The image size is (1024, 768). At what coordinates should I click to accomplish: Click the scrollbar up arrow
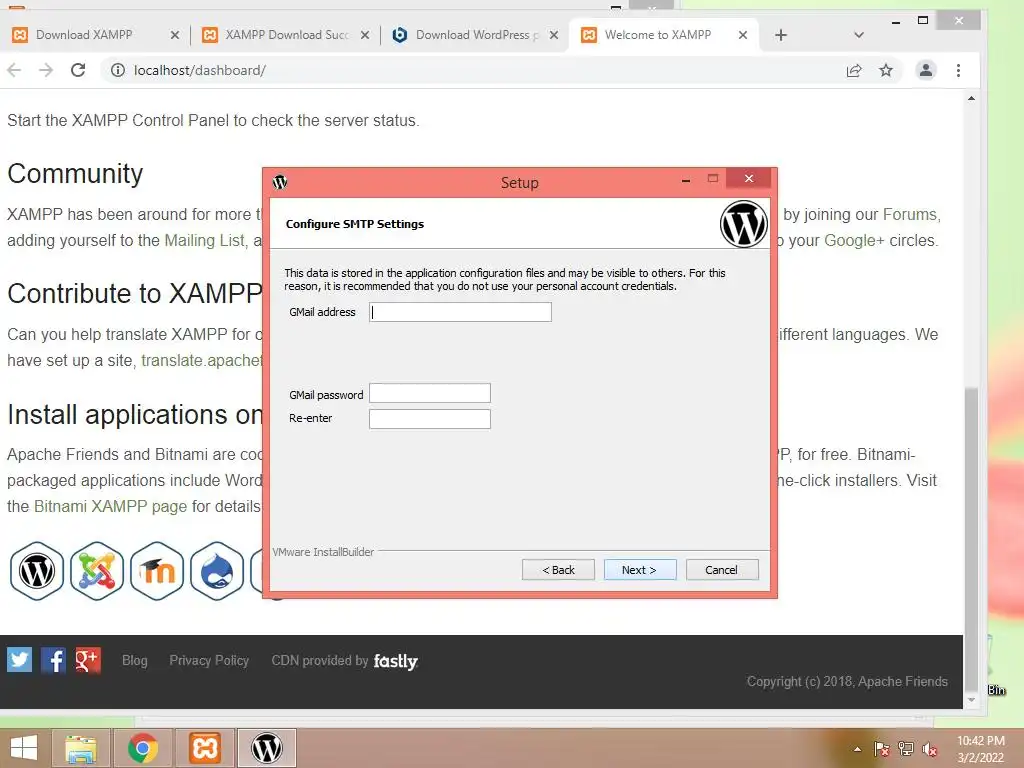click(972, 99)
